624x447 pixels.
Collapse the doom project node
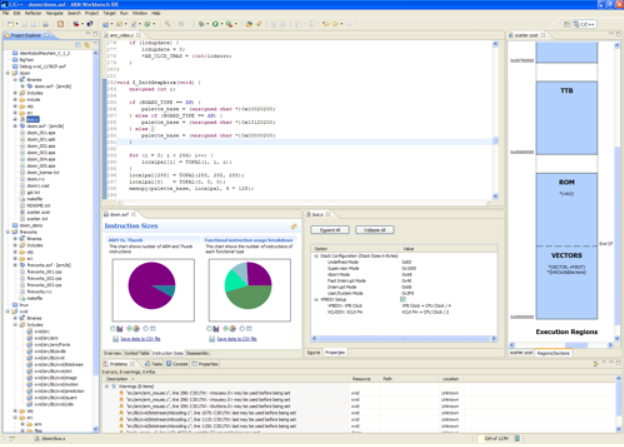pos(8,73)
